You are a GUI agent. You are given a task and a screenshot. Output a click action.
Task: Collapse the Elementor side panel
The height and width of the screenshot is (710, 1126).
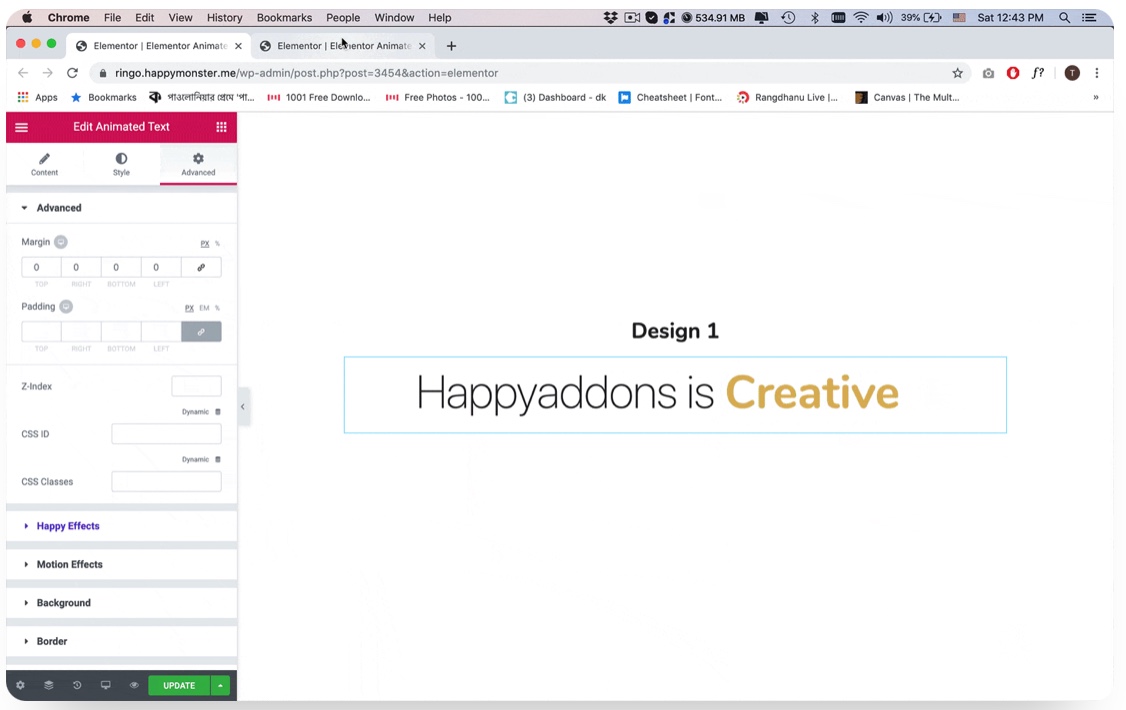243,407
